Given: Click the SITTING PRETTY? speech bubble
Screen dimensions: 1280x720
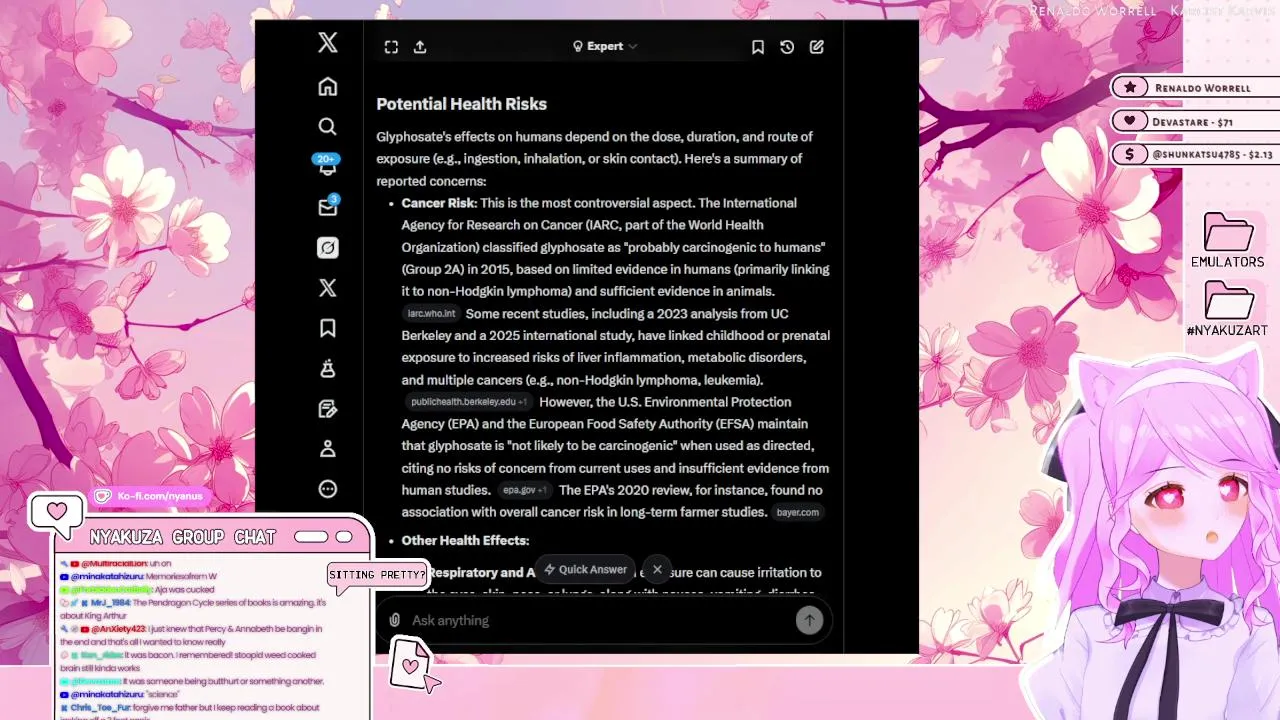Looking at the screenshot, I should [x=377, y=575].
